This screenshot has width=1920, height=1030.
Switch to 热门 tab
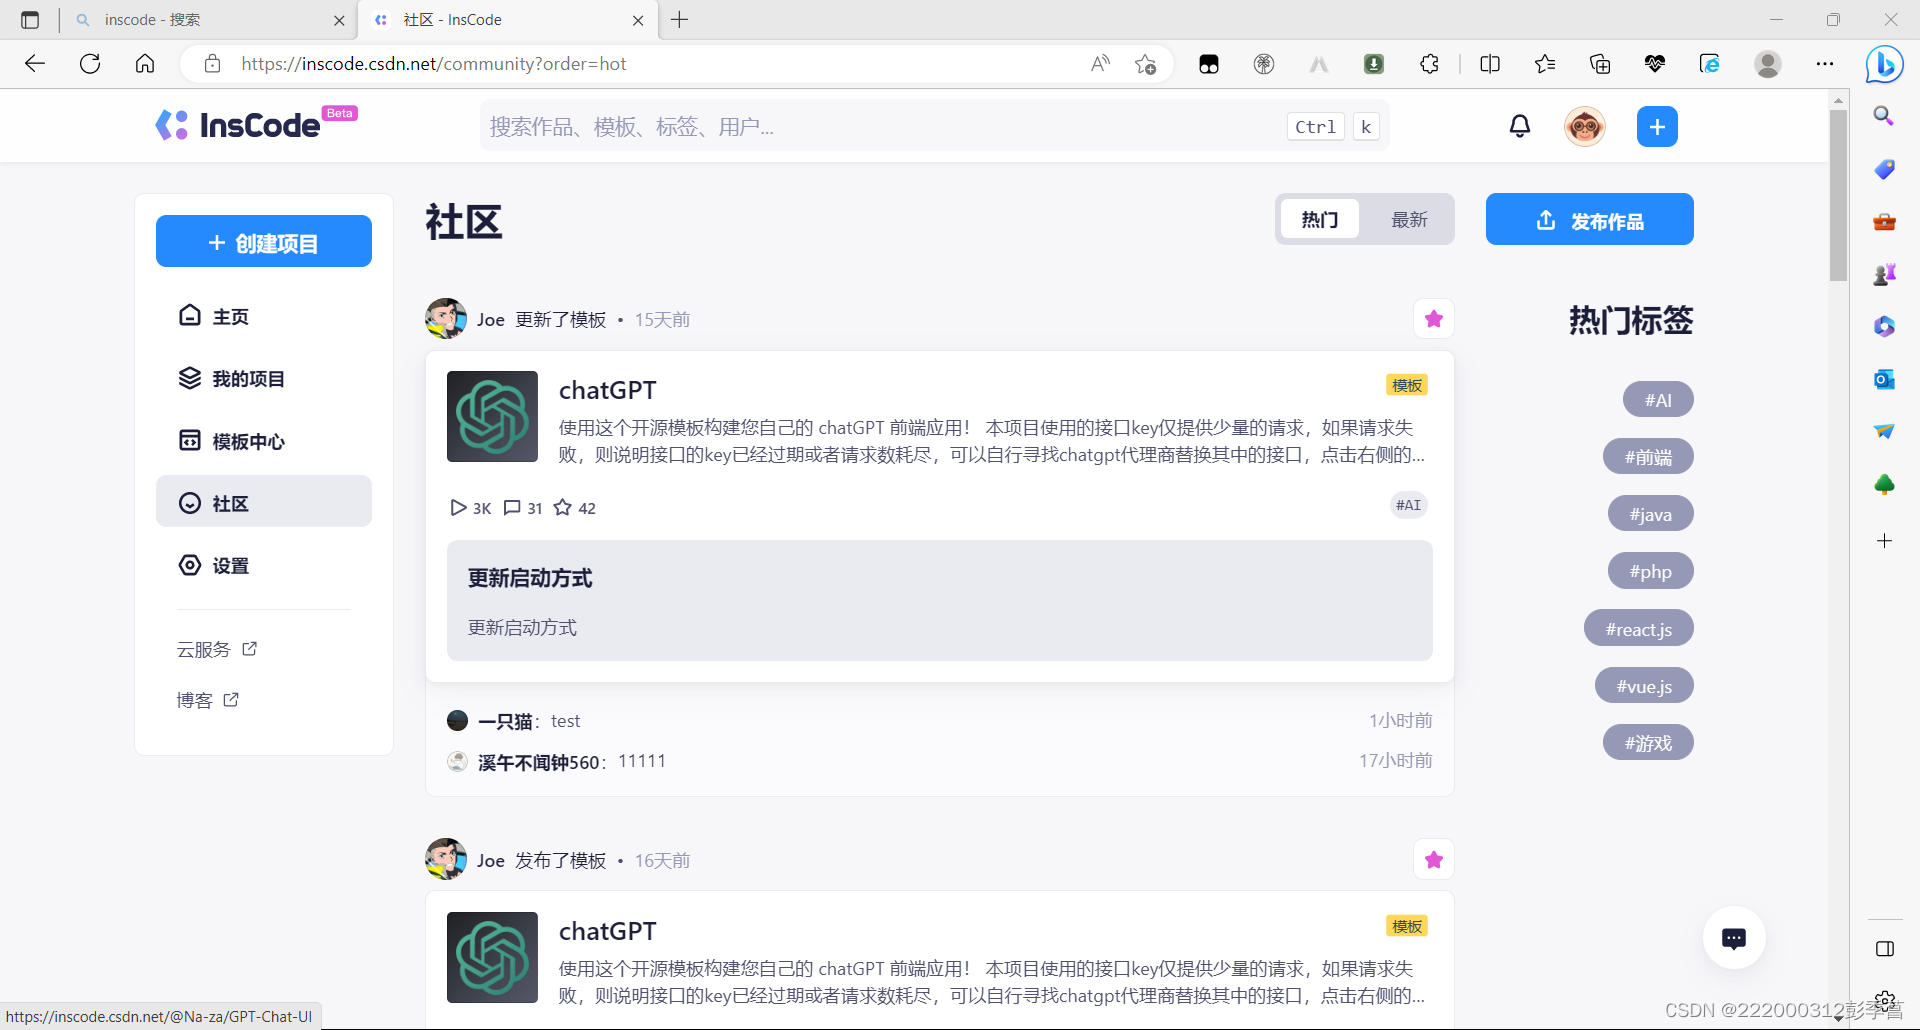pos(1319,219)
